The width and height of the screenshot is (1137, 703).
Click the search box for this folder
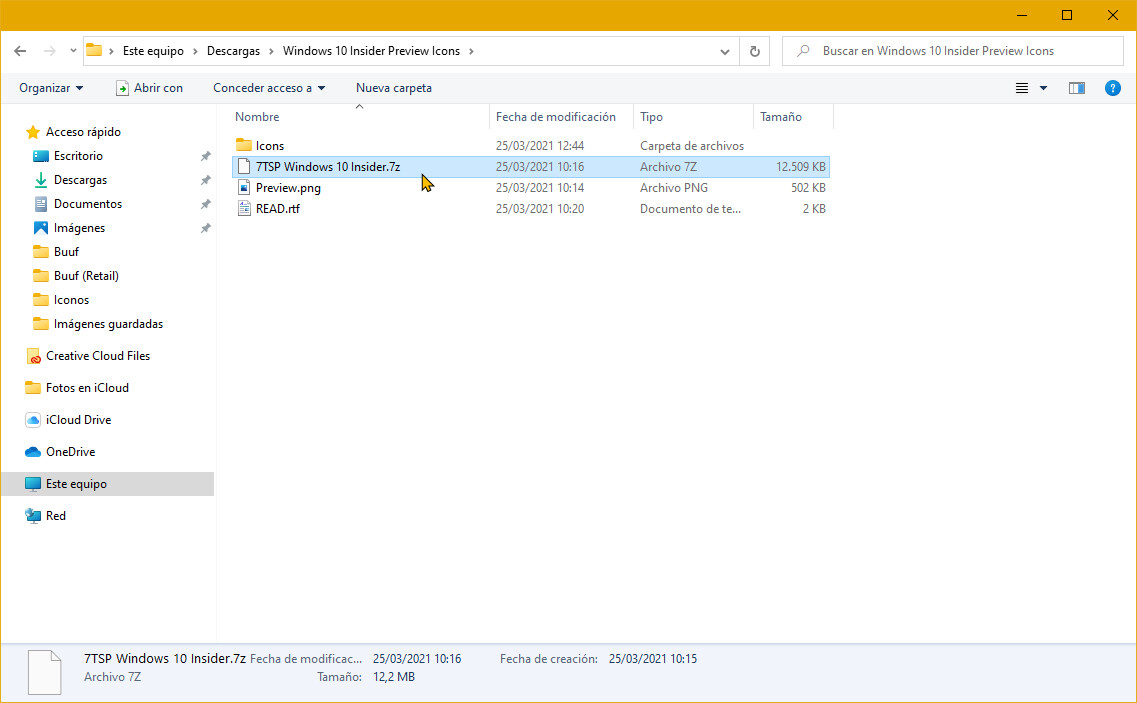coord(953,51)
